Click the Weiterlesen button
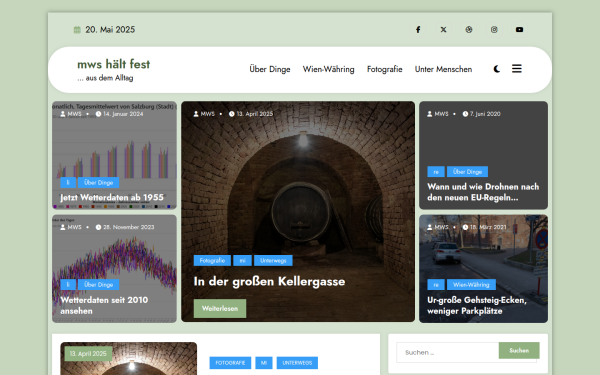 click(x=220, y=308)
